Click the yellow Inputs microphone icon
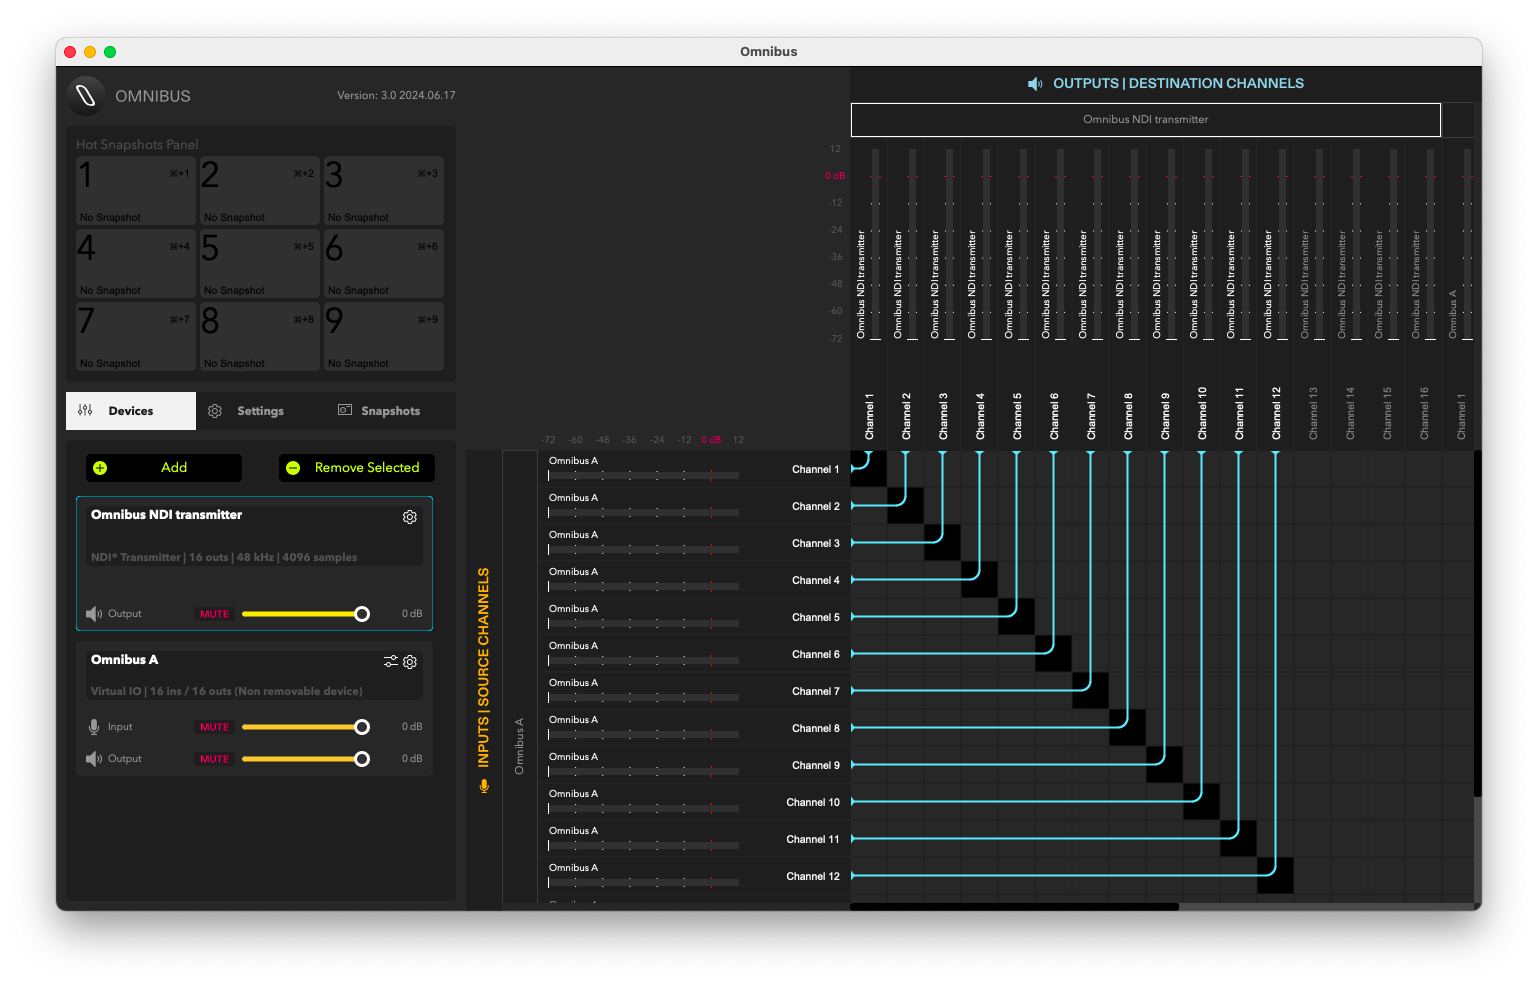The width and height of the screenshot is (1538, 985). point(484,786)
